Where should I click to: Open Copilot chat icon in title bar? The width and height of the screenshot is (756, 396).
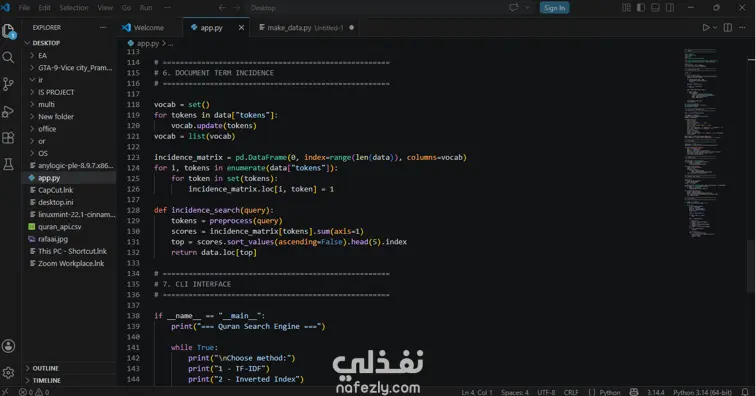[514, 7]
